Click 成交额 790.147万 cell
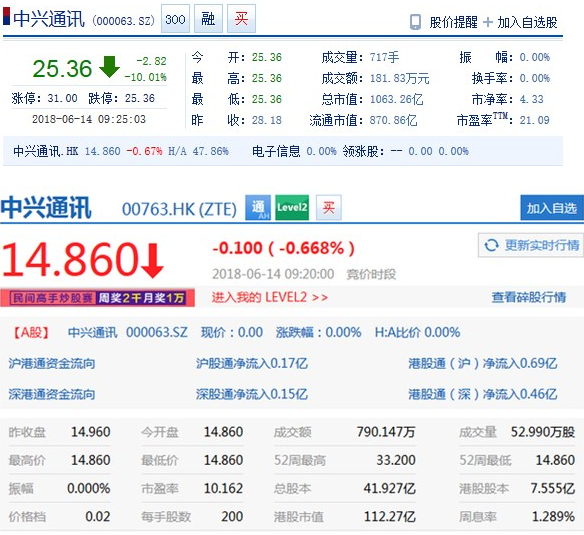 345,432
